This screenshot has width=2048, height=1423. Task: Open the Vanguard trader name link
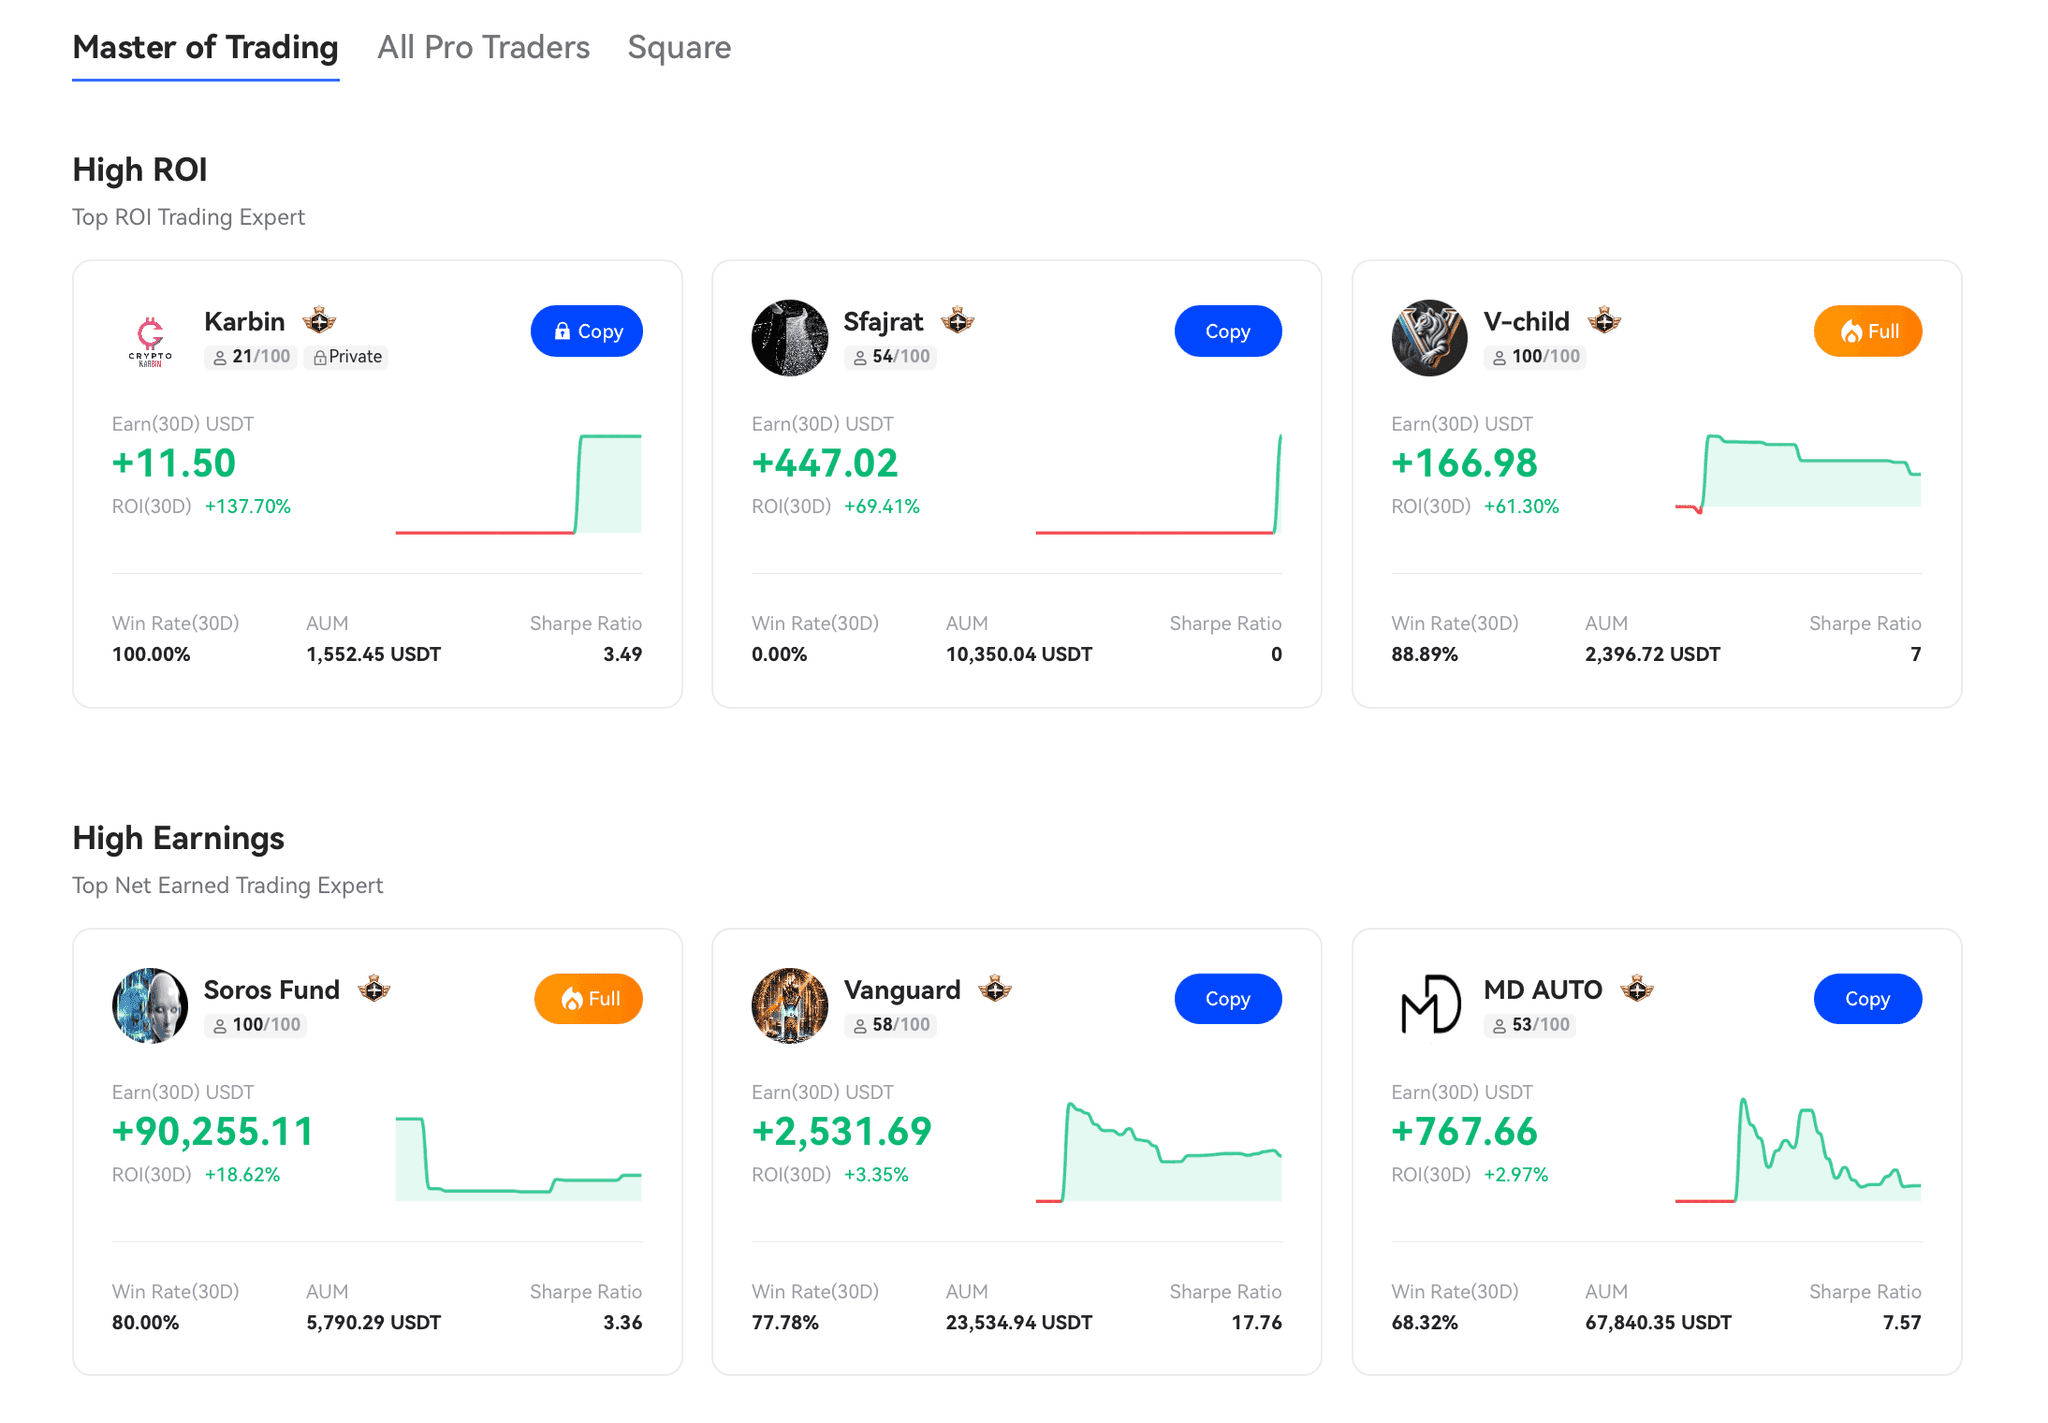click(901, 989)
